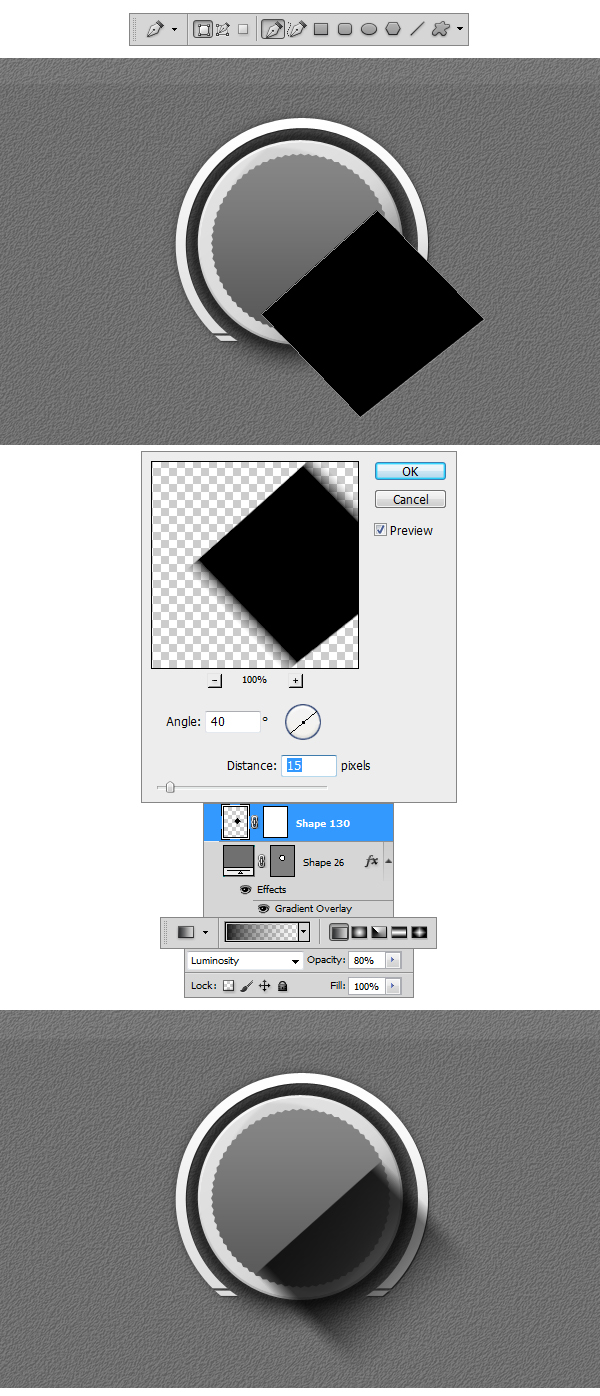
Task: Collapse Shape 26 layer effects
Action: coord(388,861)
